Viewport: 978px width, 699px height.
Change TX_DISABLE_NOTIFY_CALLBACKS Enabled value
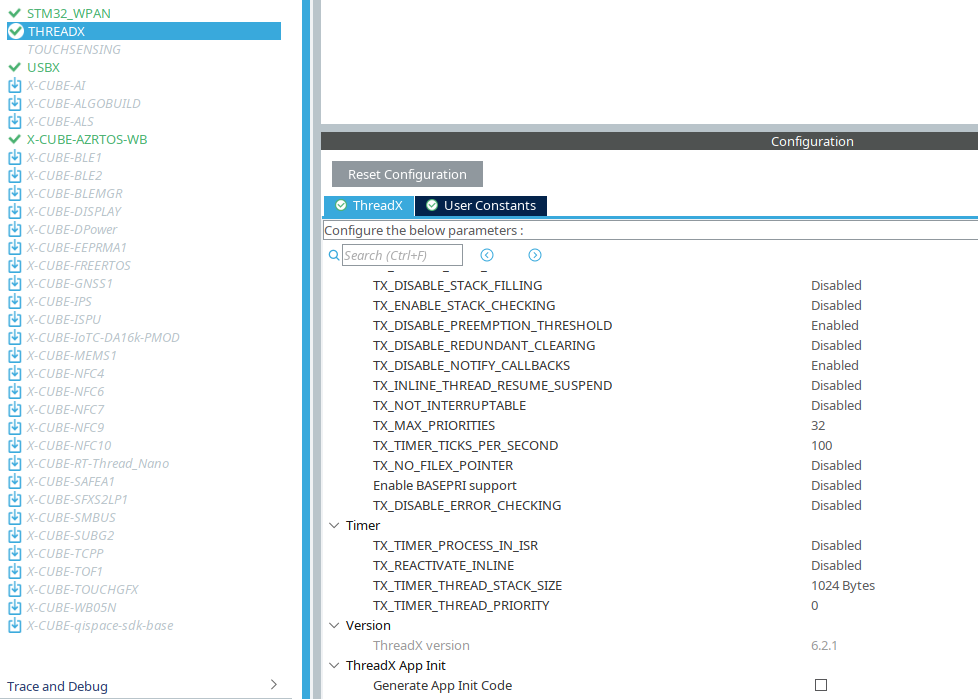pyautogui.click(x=835, y=365)
